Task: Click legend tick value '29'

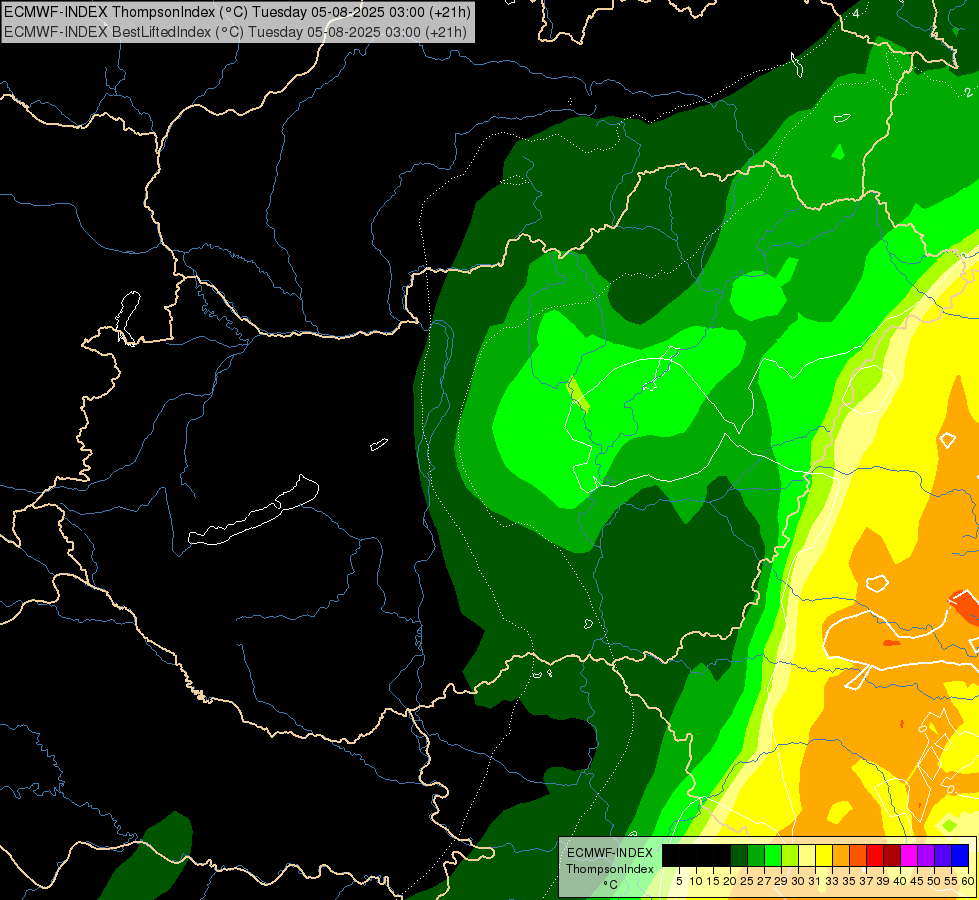Action: (x=781, y=881)
